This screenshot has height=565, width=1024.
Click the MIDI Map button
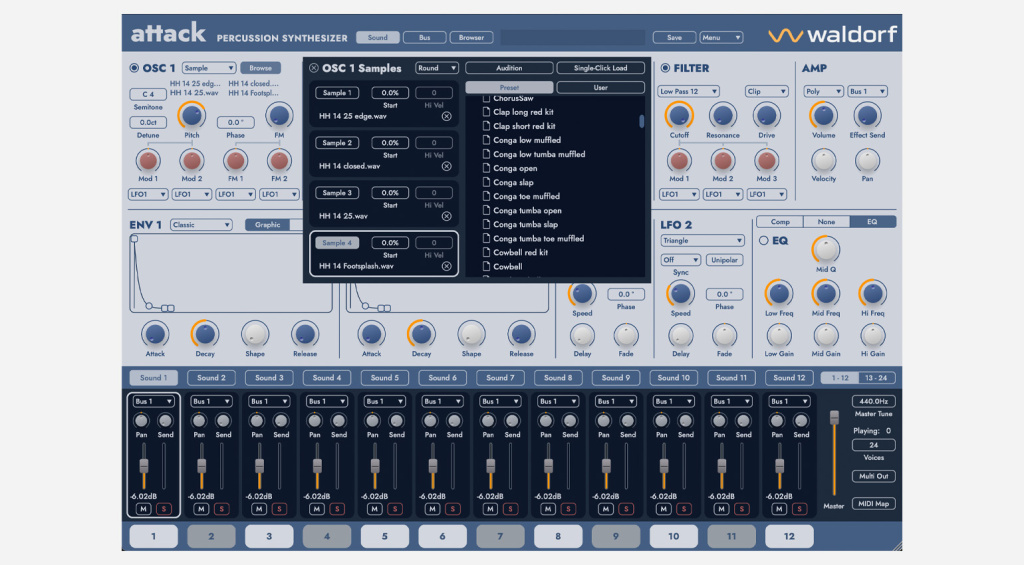[874, 503]
